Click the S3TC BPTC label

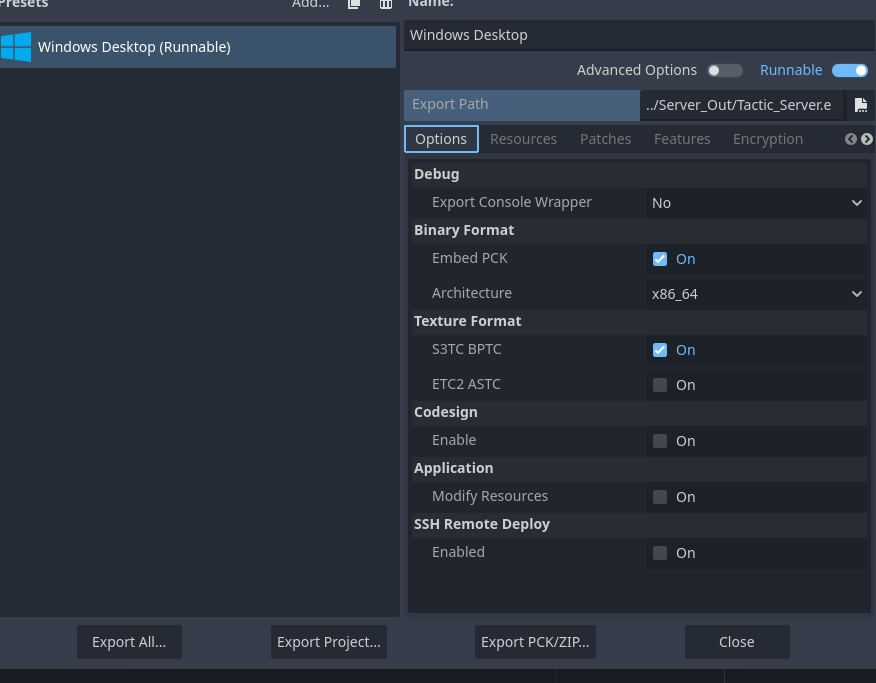pyautogui.click(x=466, y=349)
